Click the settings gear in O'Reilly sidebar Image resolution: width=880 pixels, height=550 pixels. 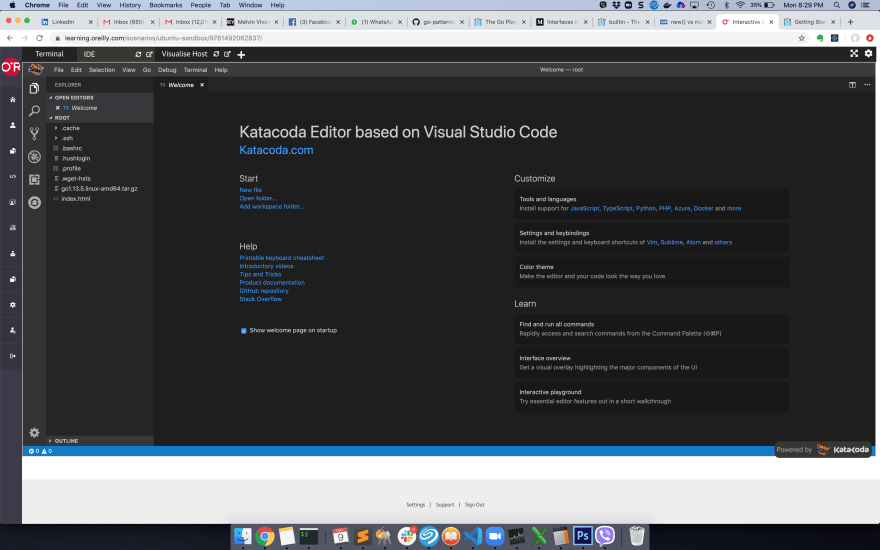(x=12, y=305)
